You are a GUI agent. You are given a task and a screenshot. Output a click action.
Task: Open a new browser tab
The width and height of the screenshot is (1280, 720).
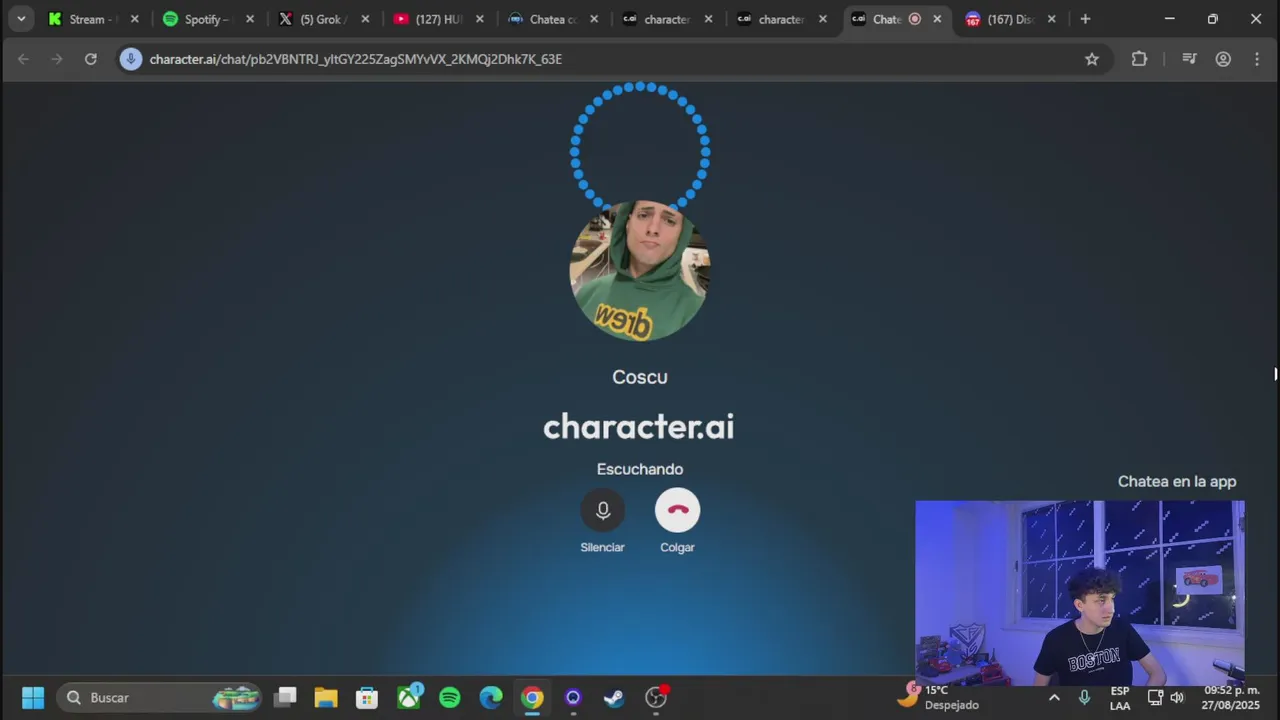click(1085, 19)
